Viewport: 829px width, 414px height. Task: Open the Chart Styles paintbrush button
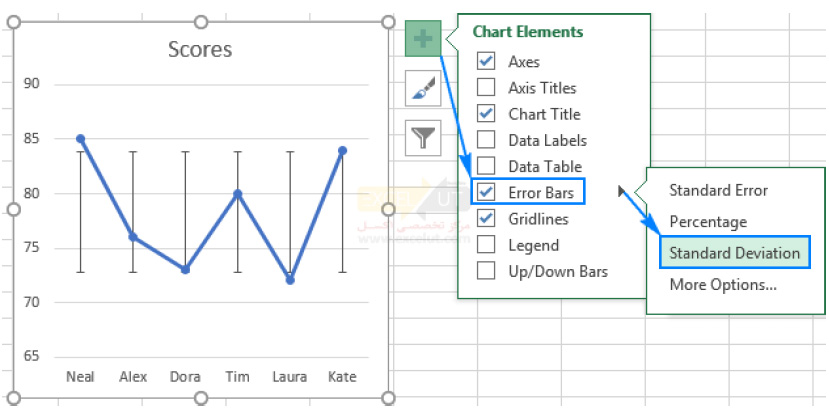tap(423, 88)
